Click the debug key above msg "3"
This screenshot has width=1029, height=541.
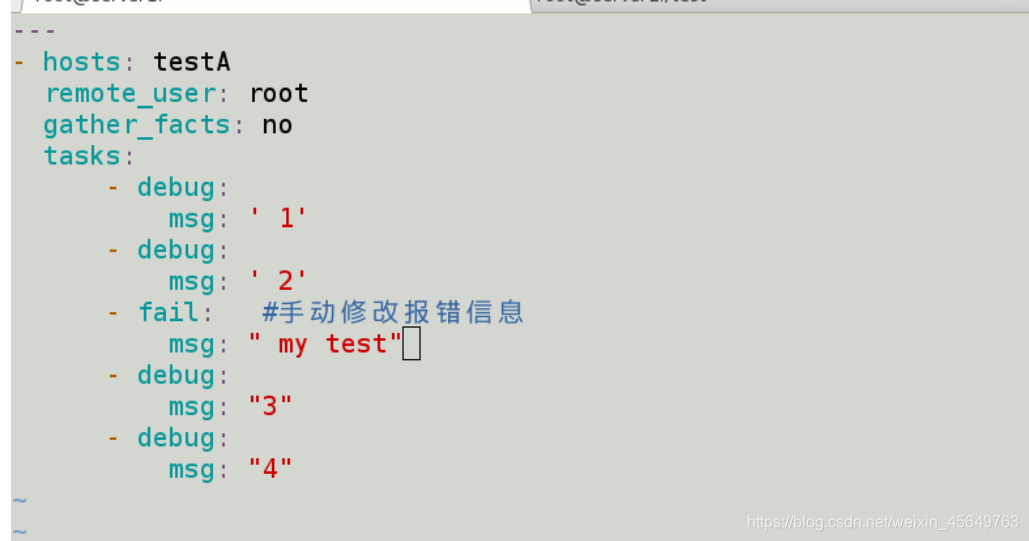(182, 376)
